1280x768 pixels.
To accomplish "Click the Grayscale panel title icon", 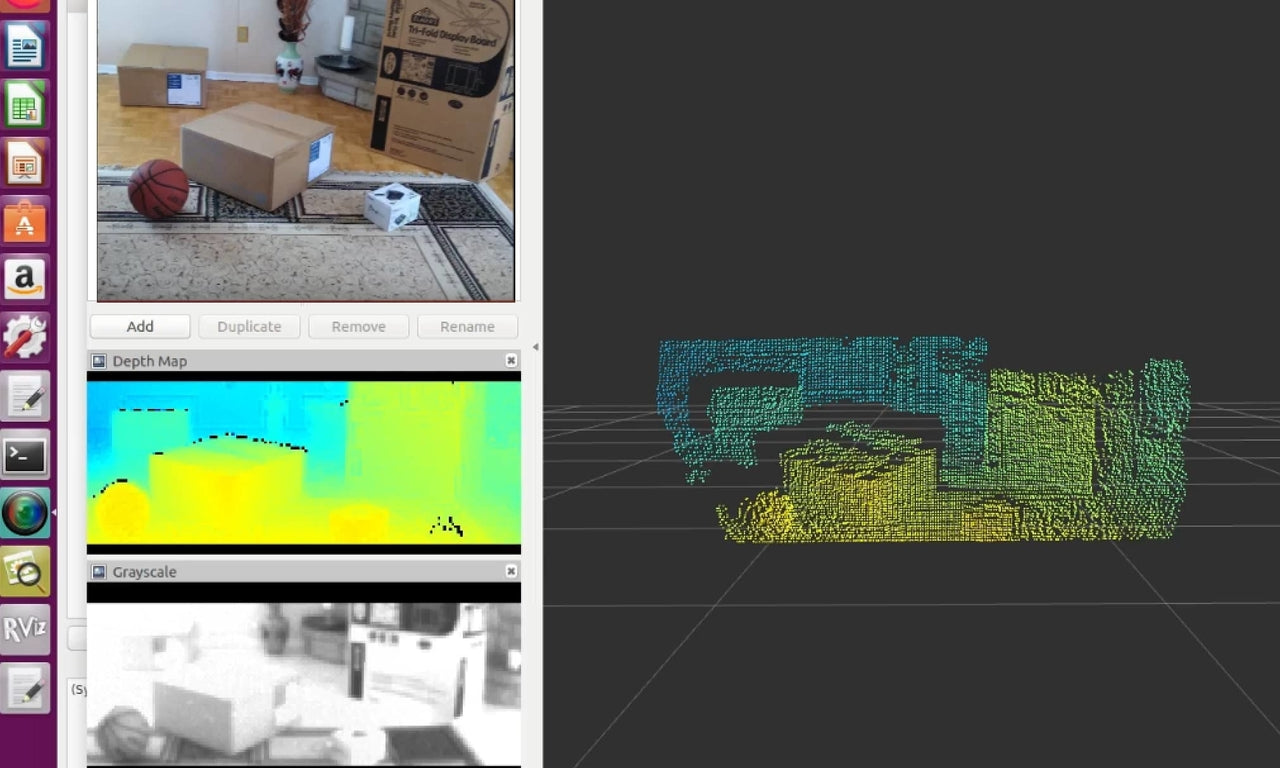I will (x=98, y=571).
